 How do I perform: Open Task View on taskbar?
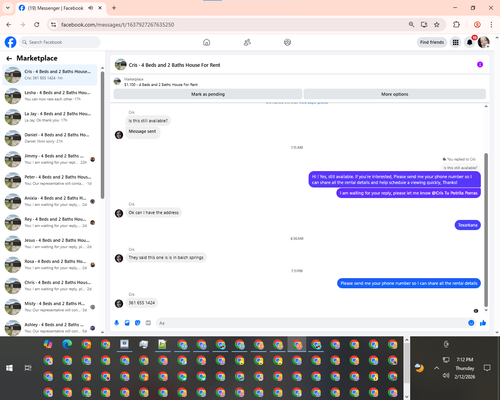[x=28, y=368]
